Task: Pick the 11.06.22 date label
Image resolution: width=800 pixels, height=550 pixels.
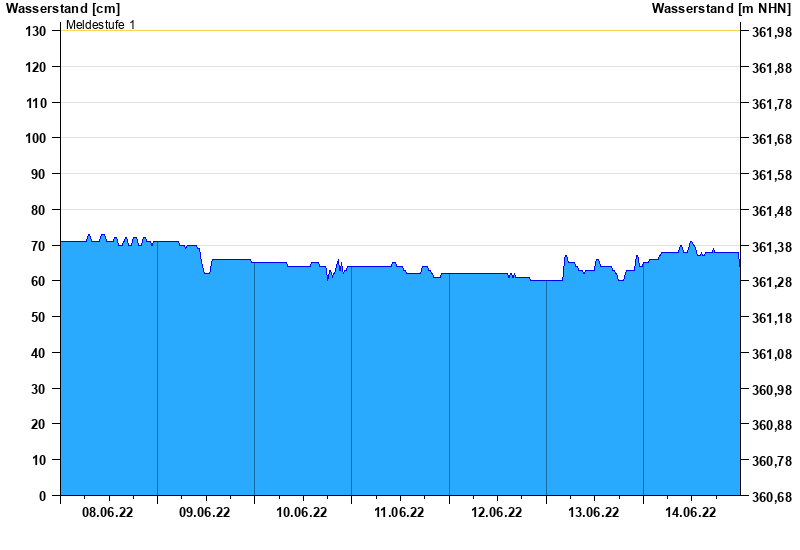Action: click(x=399, y=513)
